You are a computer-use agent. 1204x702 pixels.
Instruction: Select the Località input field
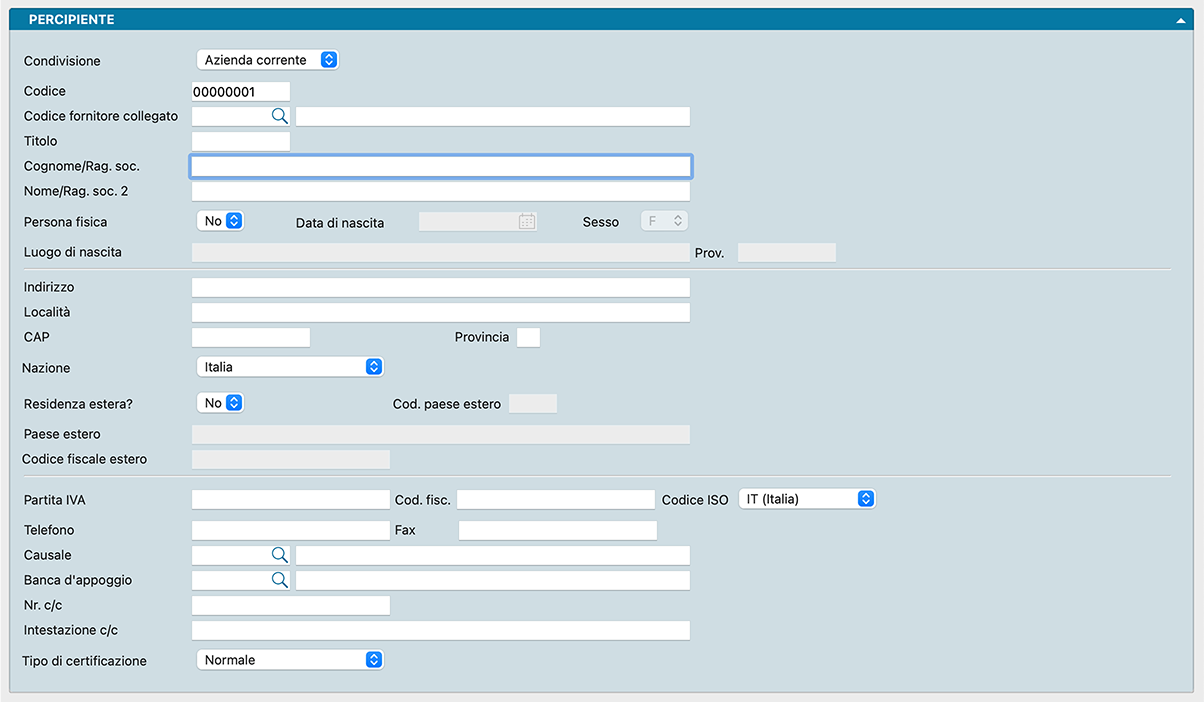(440, 313)
